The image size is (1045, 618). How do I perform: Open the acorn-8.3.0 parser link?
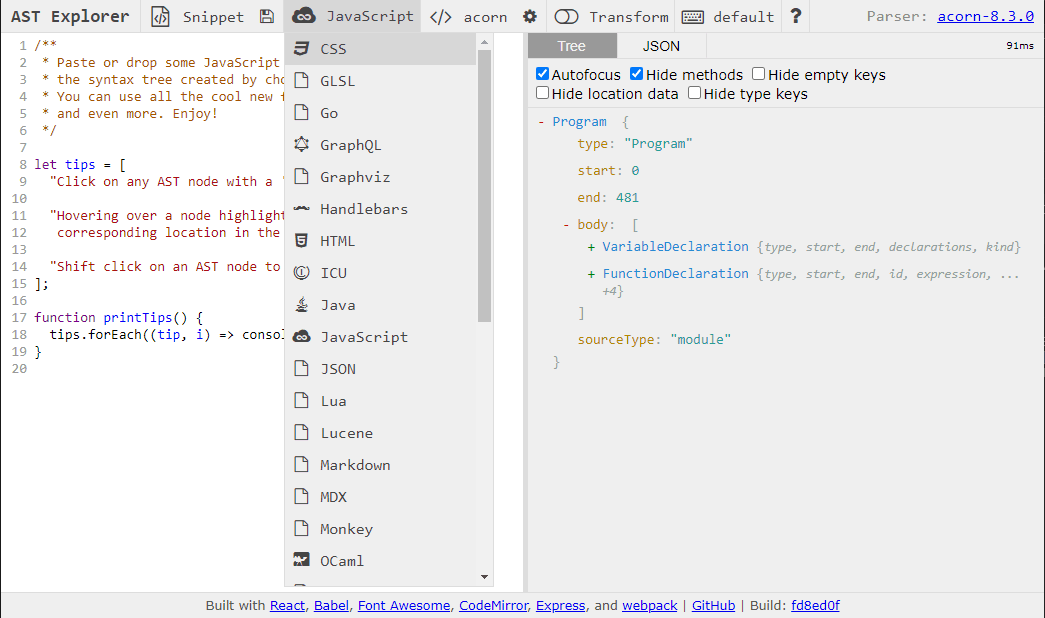point(986,17)
